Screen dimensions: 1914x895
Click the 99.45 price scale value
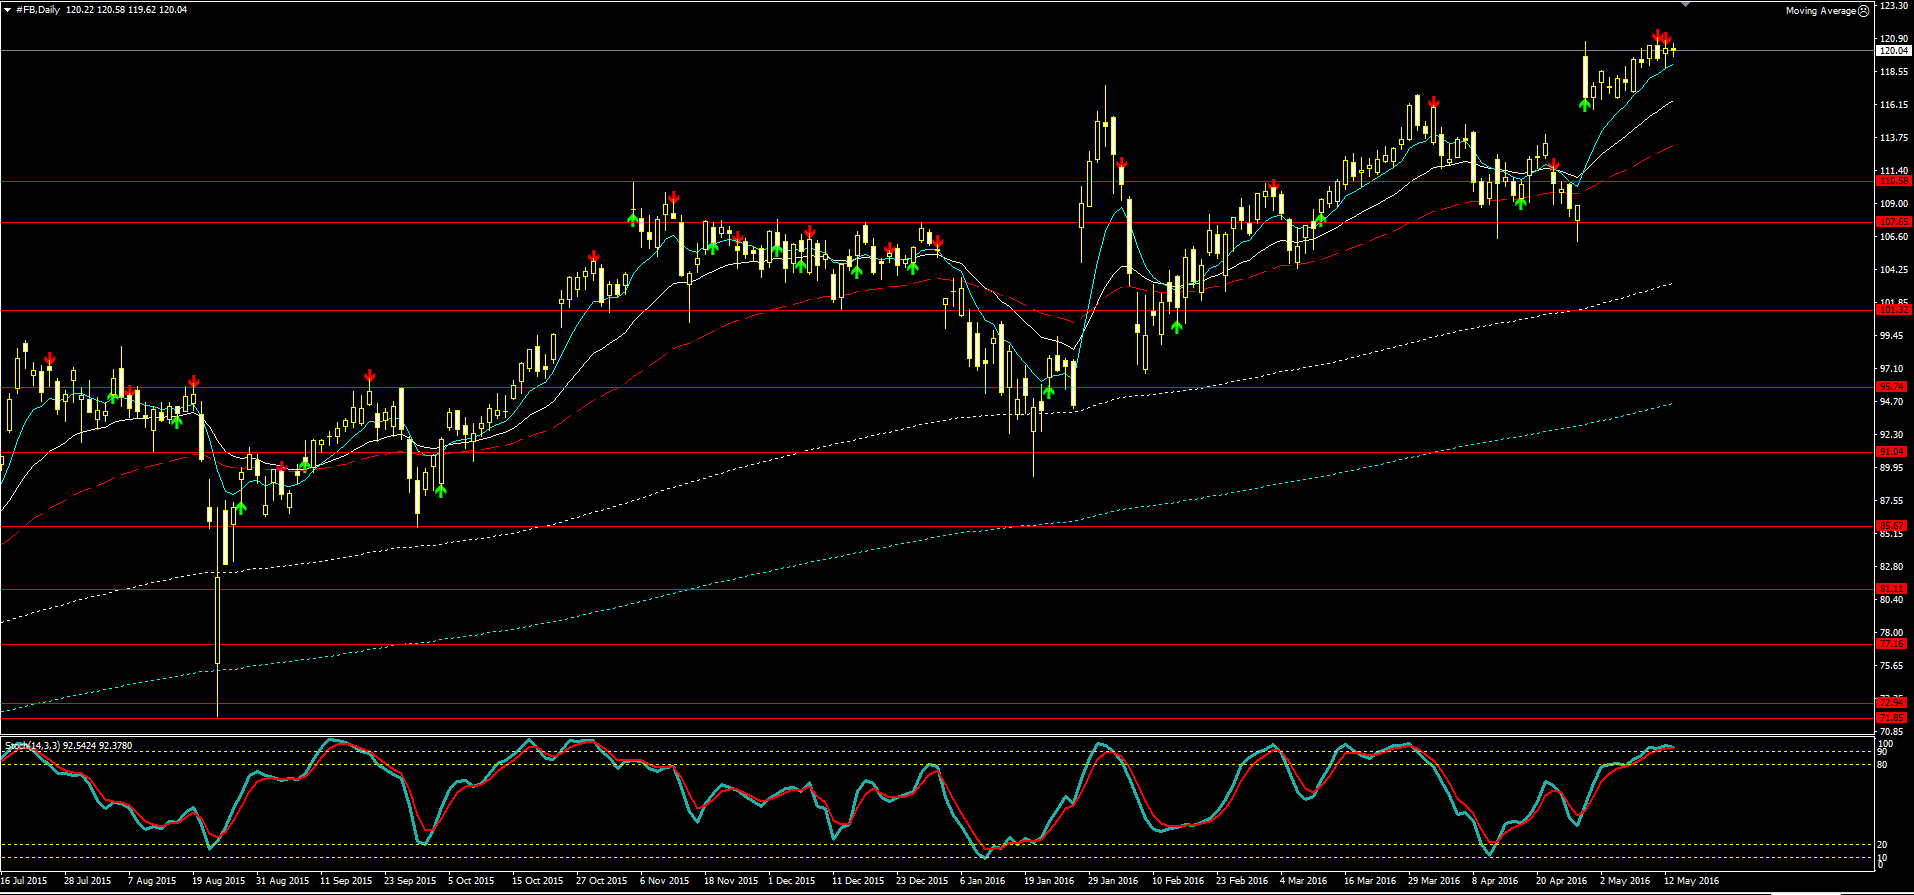tap(1893, 336)
